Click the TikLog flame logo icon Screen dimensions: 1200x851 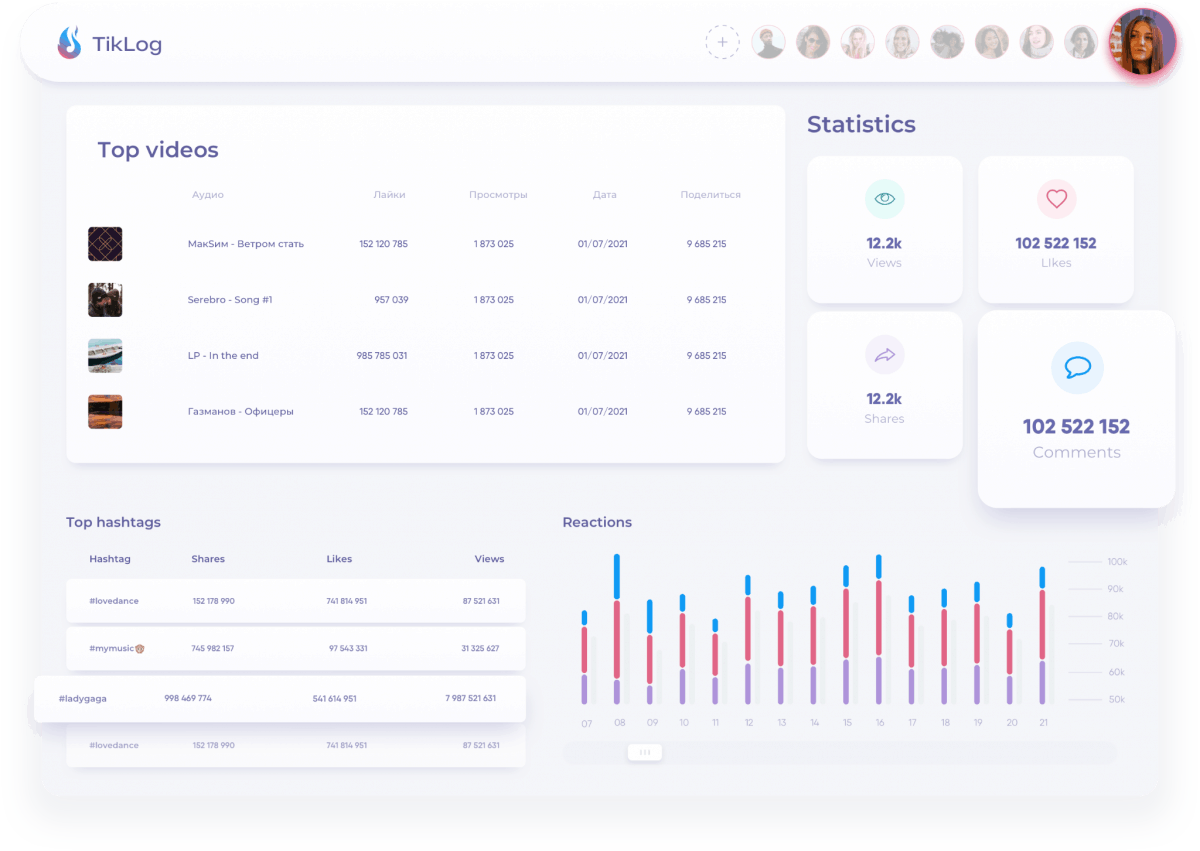[x=69, y=43]
